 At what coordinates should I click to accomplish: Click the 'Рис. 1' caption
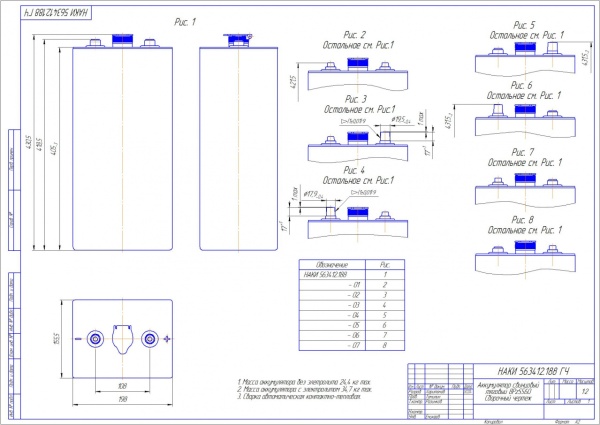tap(184, 20)
